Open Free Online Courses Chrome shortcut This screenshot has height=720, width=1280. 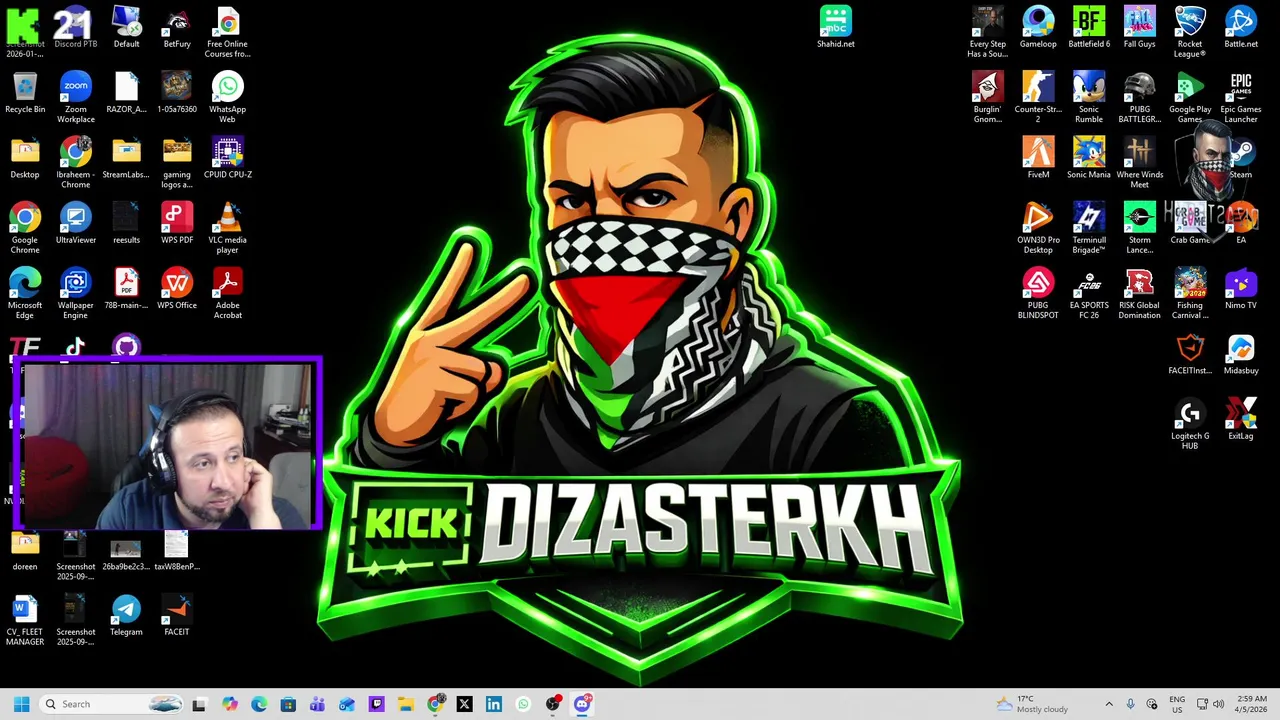point(228,32)
